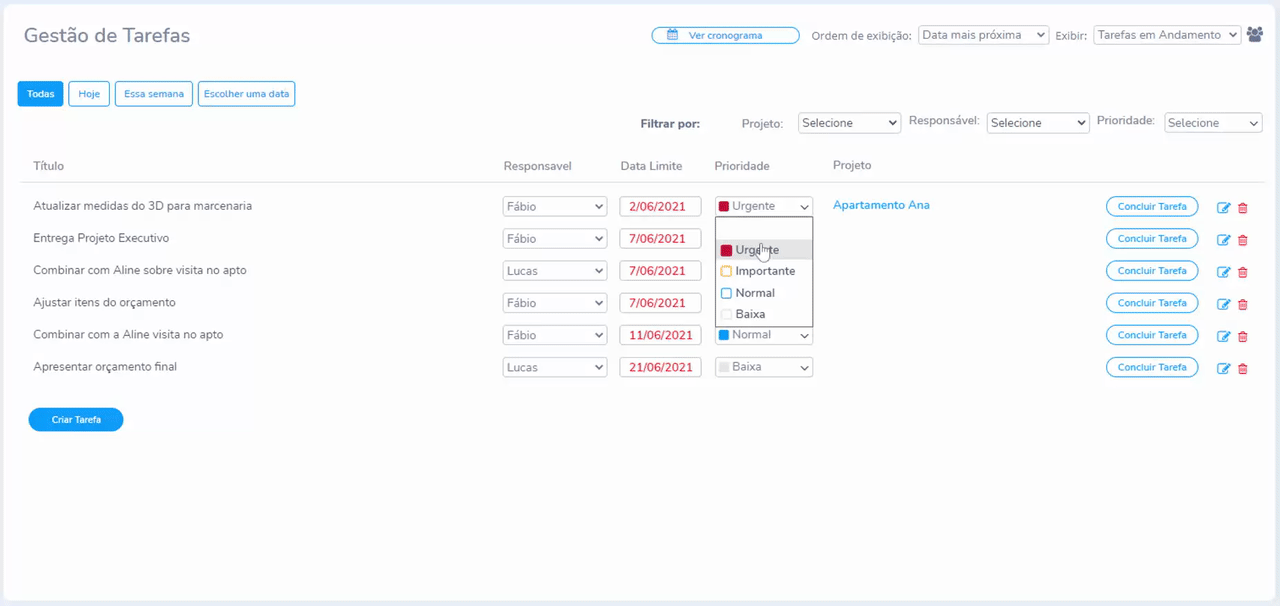1280x606 pixels.
Task: Concluir Tarefa for Atualizar medidas do 3D
Action: tap(1152, 207)
